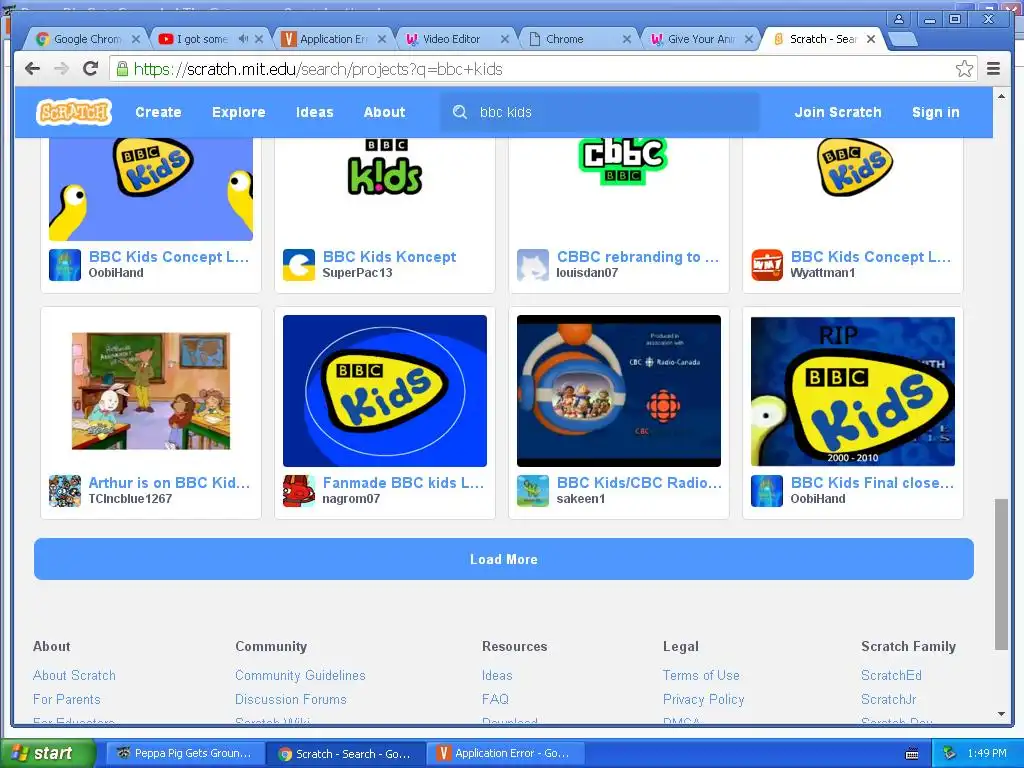Open louisdan07's avatar icon
Image resolution: width=1024 pixels, height=768 pixels.
(533, 264)
